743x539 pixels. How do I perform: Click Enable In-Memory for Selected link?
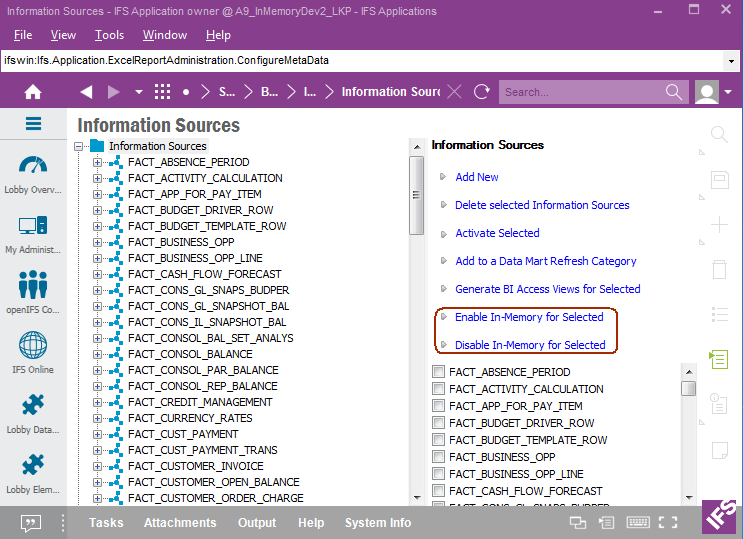click(x=529, y=317)
